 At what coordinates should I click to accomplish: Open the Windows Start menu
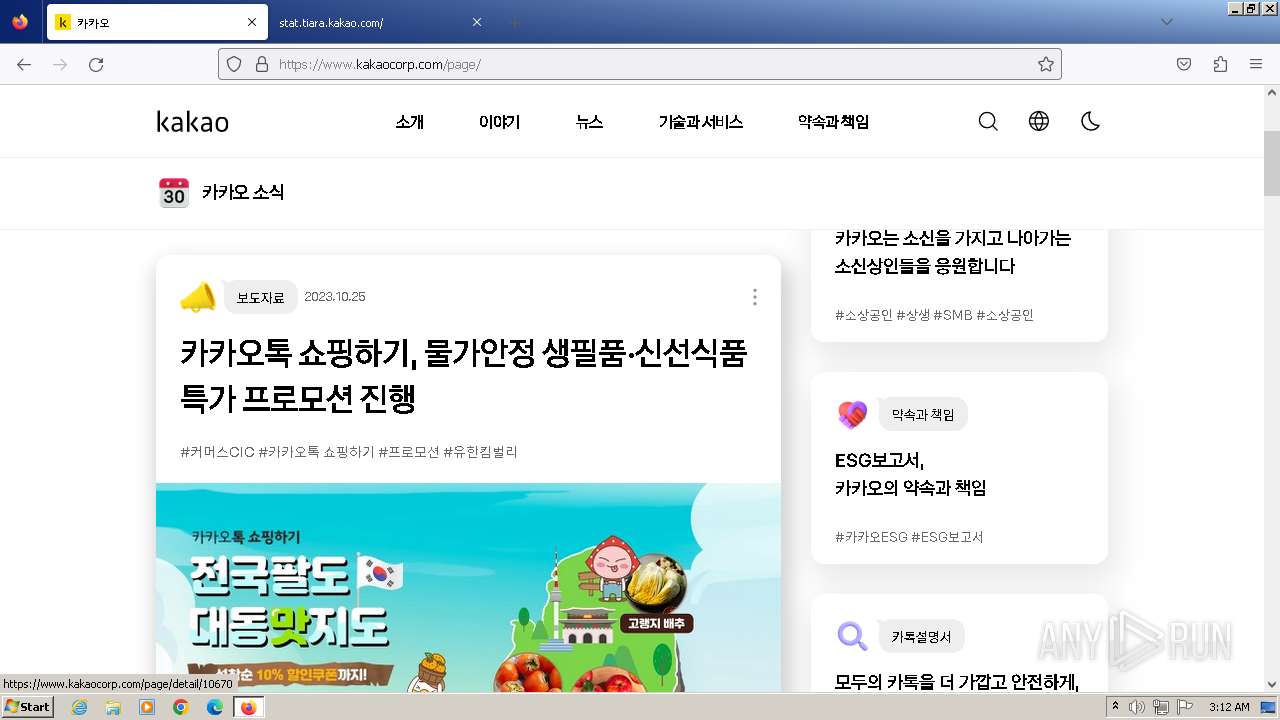click(x=27, y=707)
